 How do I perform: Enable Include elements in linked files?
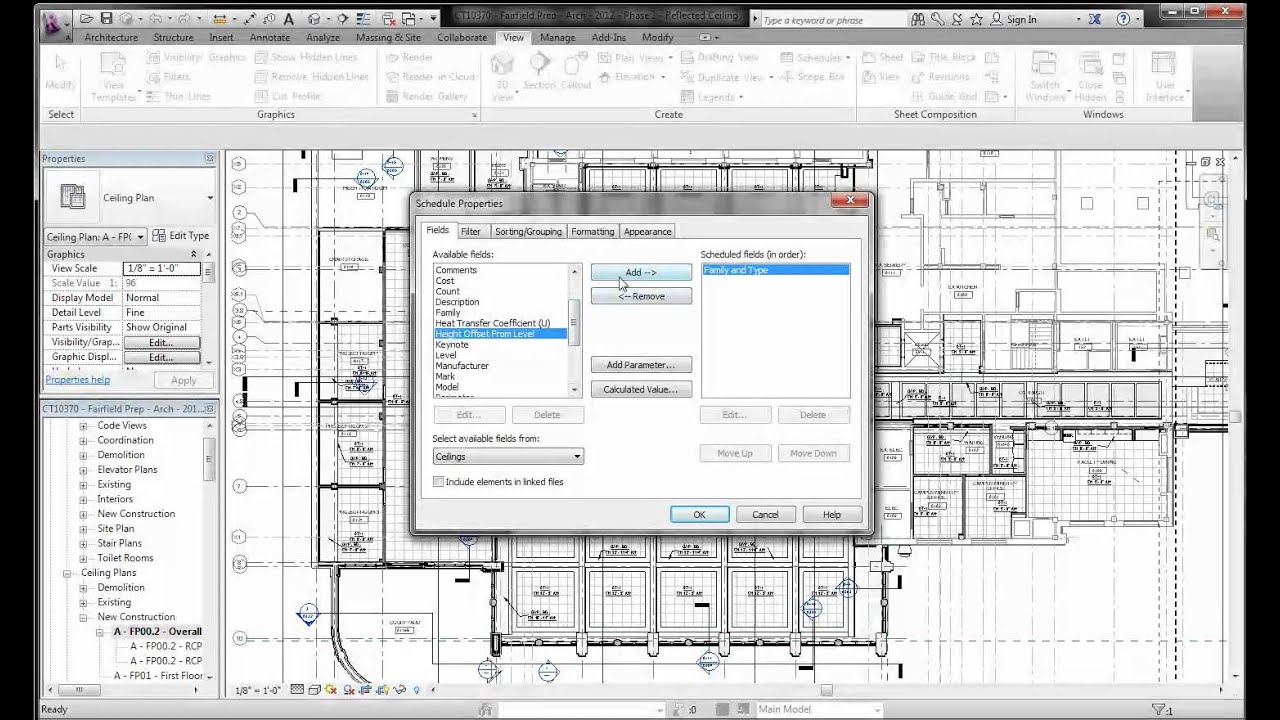pos(438,481)
